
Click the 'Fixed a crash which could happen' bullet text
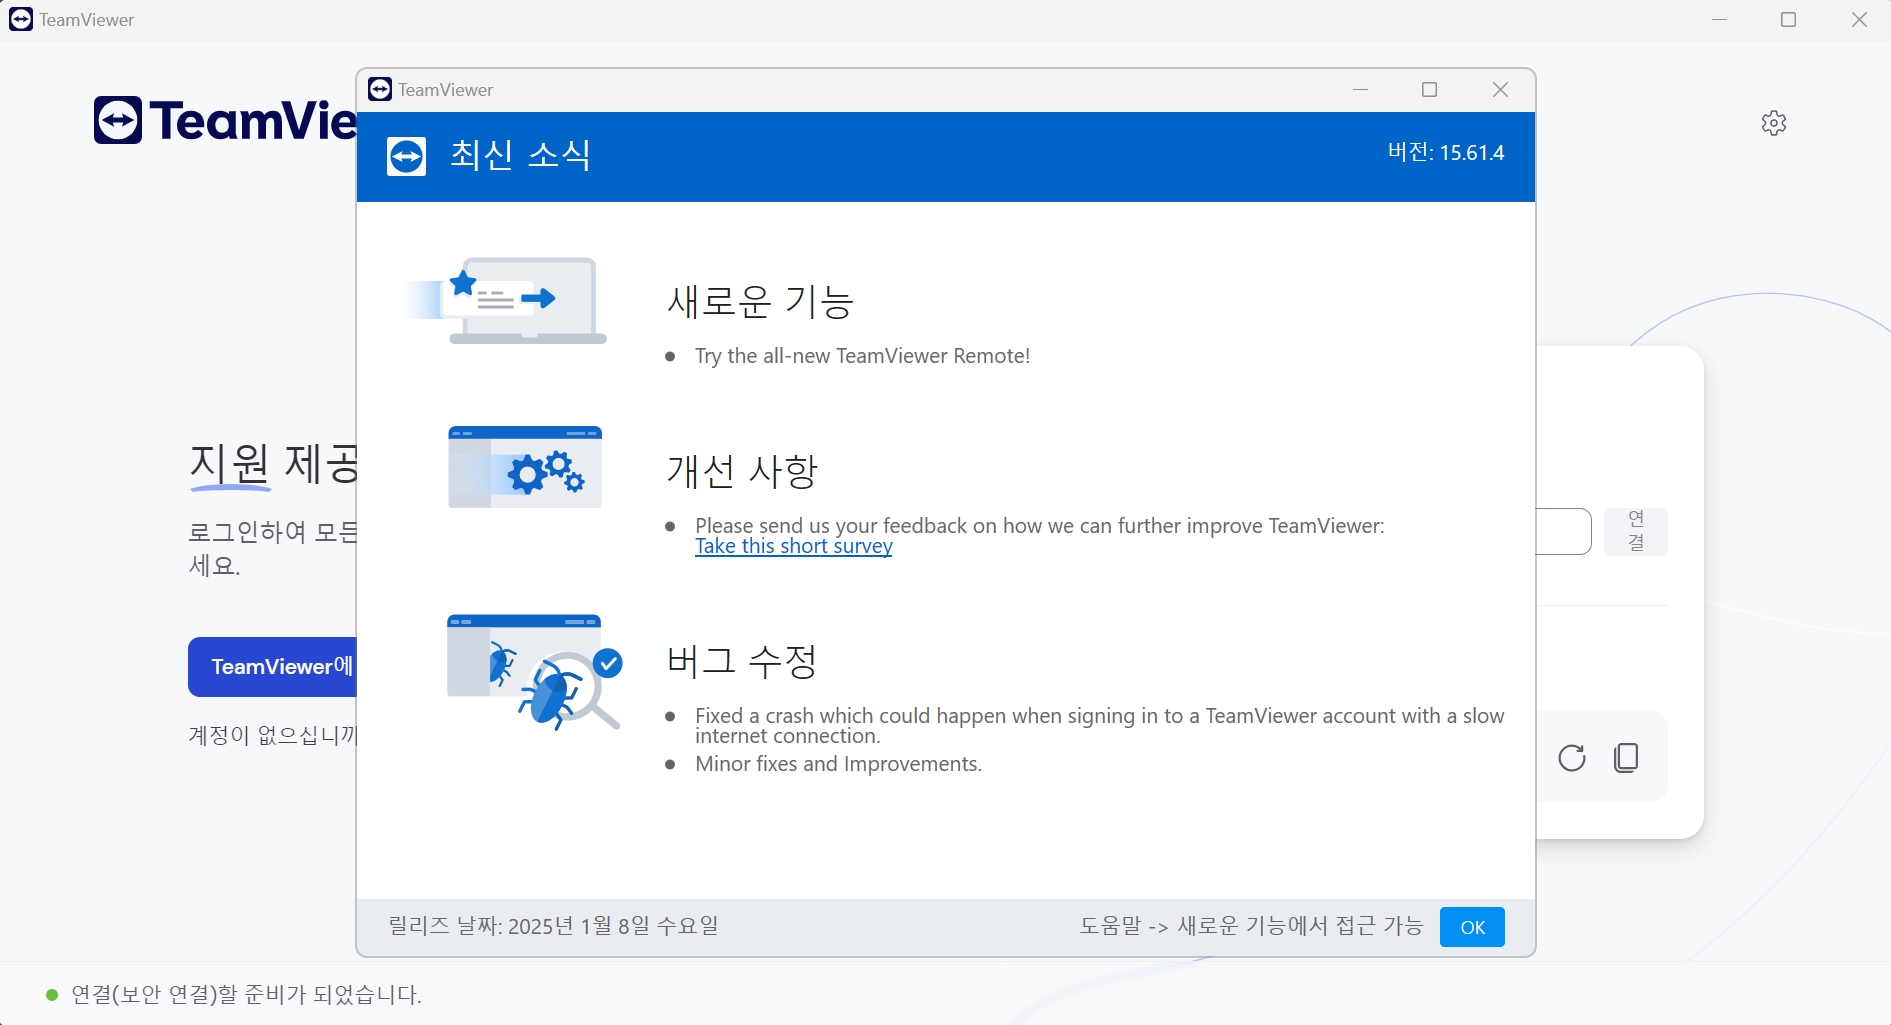[1099, 726]
